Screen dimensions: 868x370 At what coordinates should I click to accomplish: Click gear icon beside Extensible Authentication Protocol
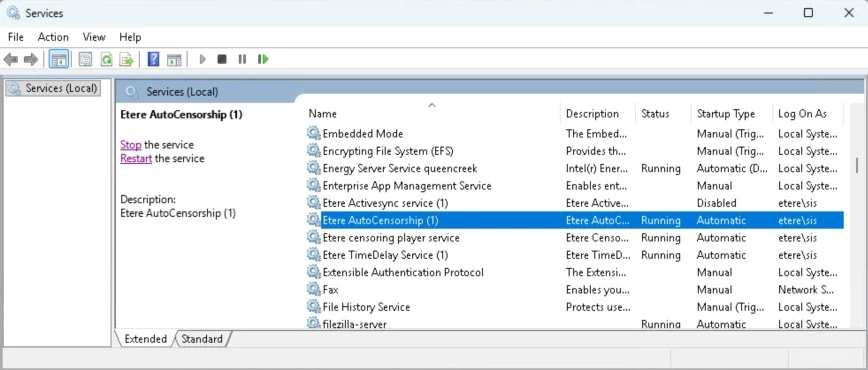click(314, 272)
